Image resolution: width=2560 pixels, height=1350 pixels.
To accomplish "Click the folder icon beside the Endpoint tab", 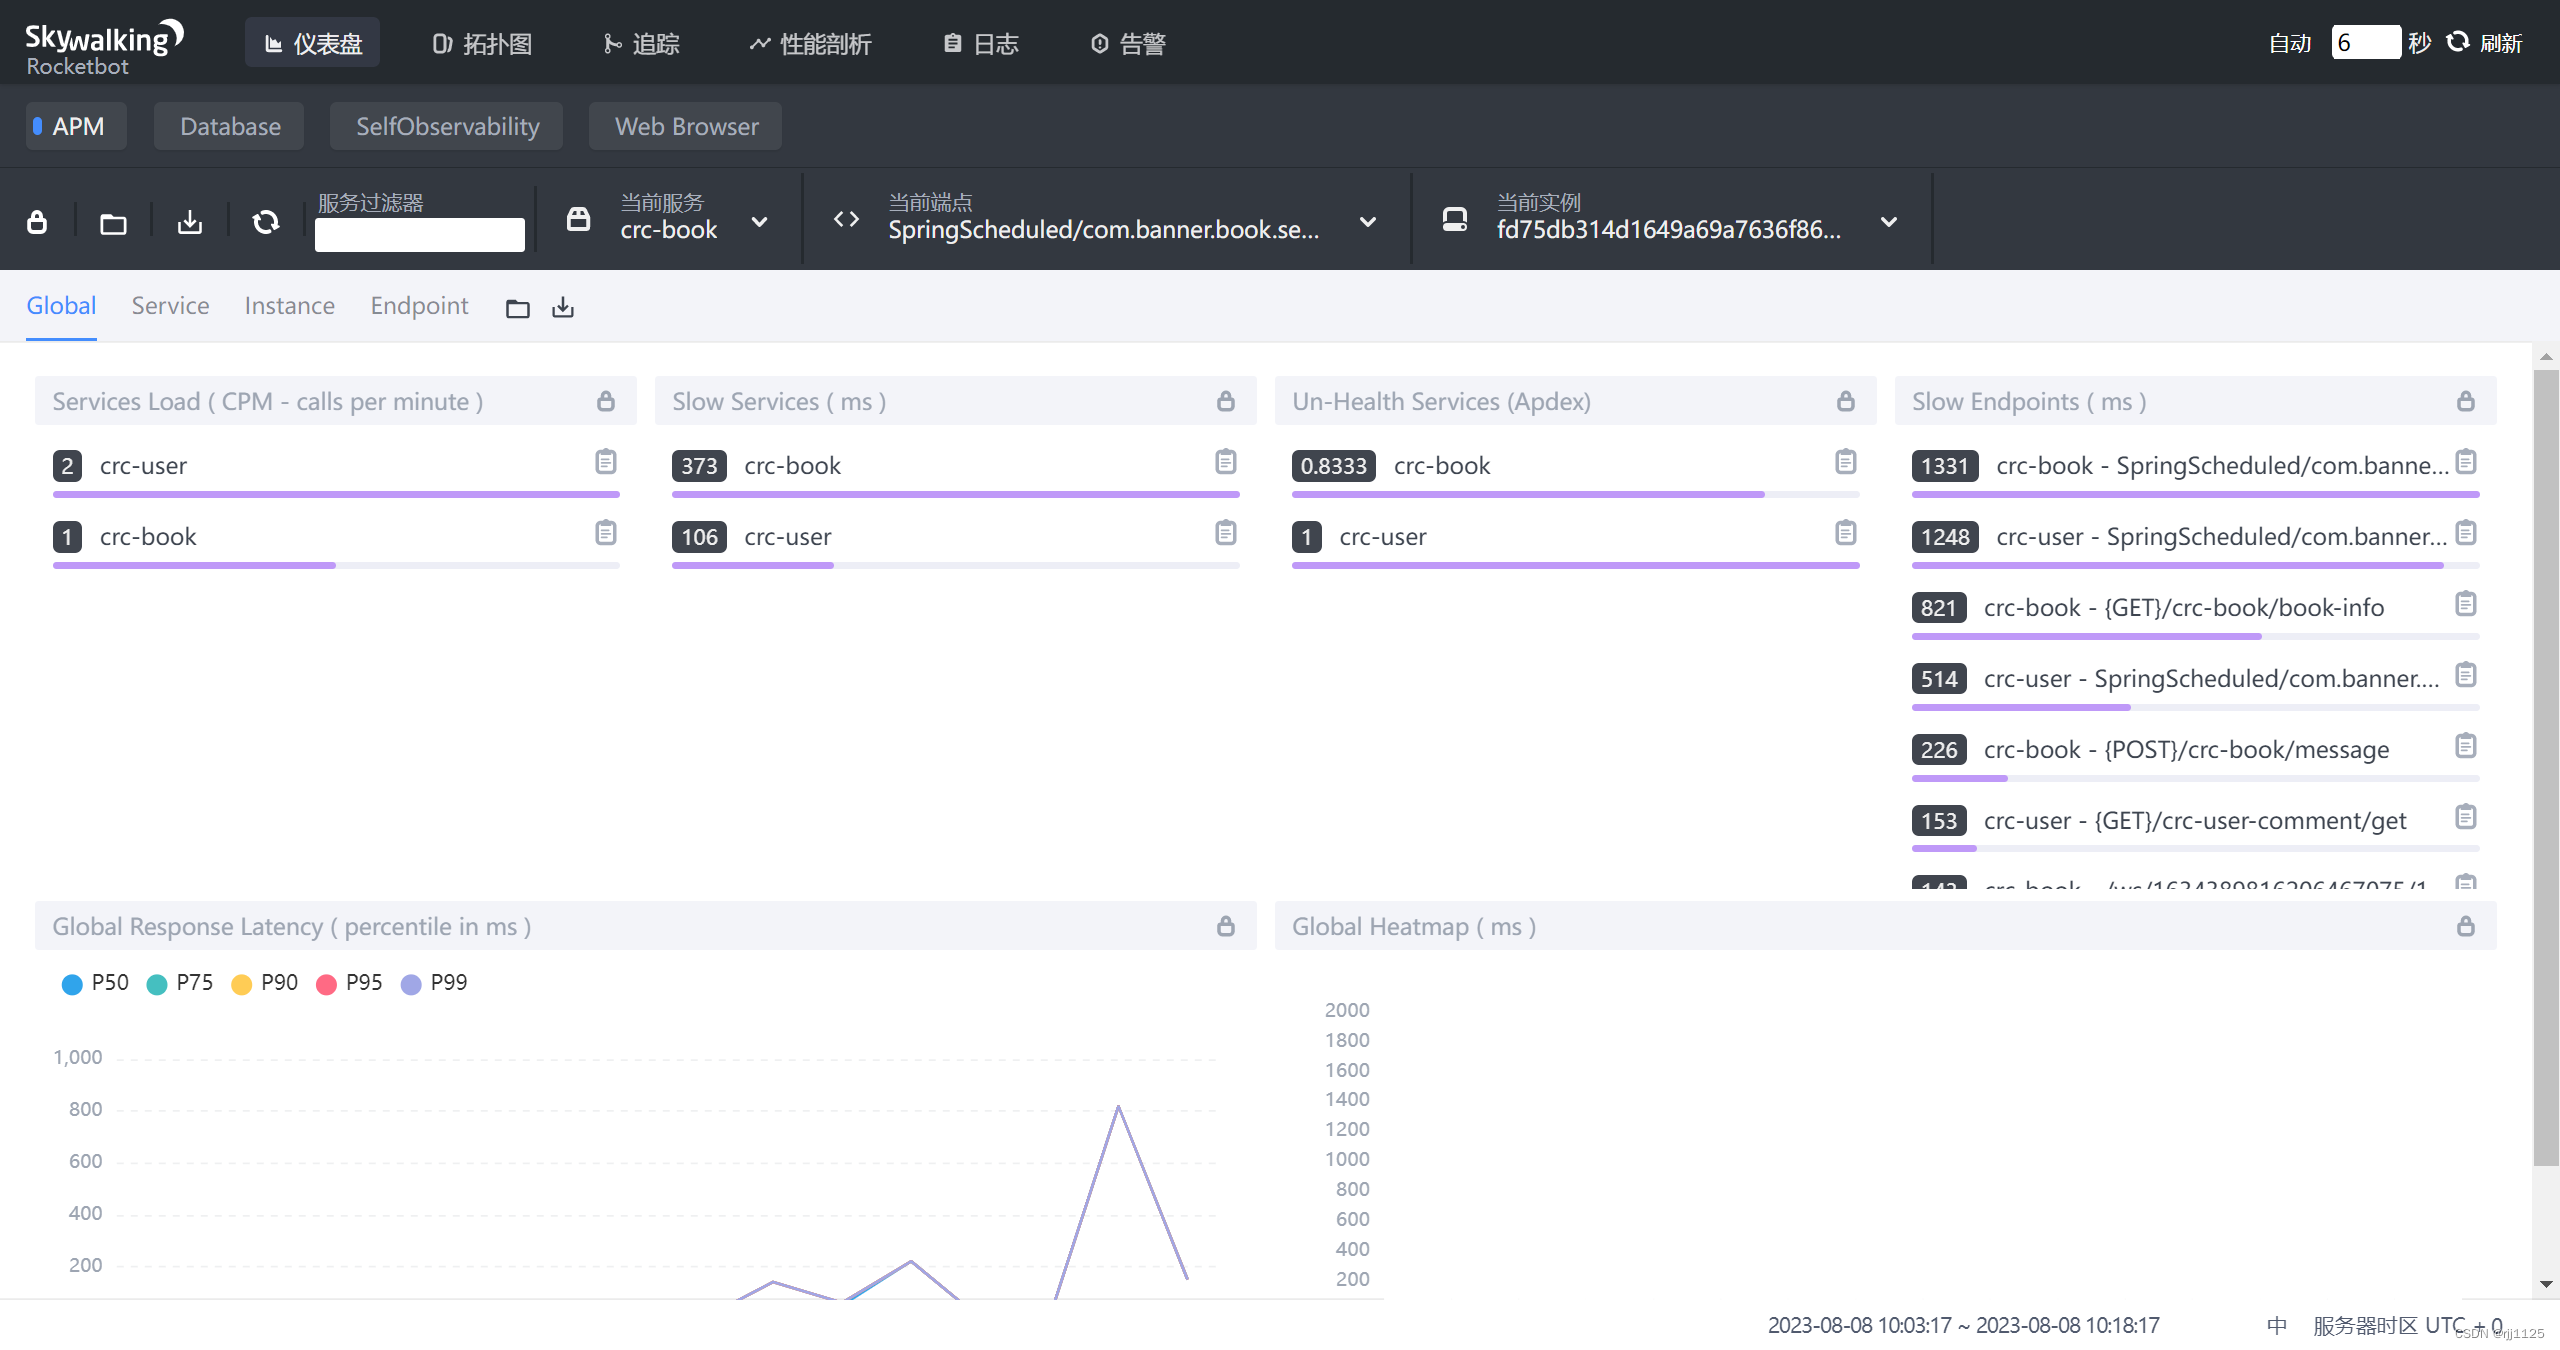I will (x=517, y=308).
